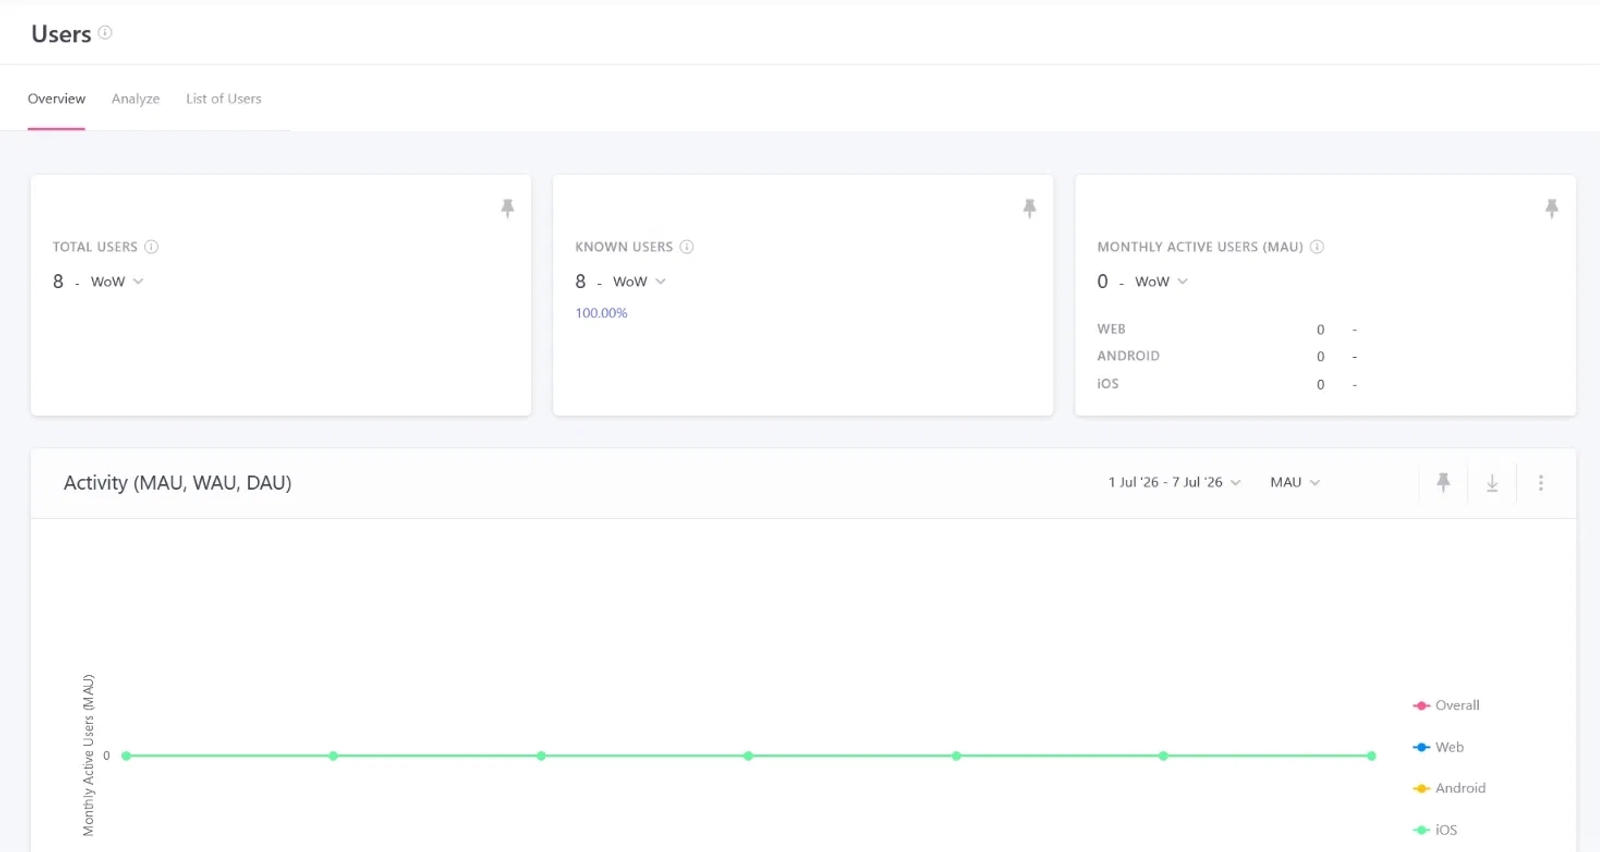This screenshot has width=1600, height=852.
Task: Open Activity chart more options menu
Action: (x=1540, y=483)
